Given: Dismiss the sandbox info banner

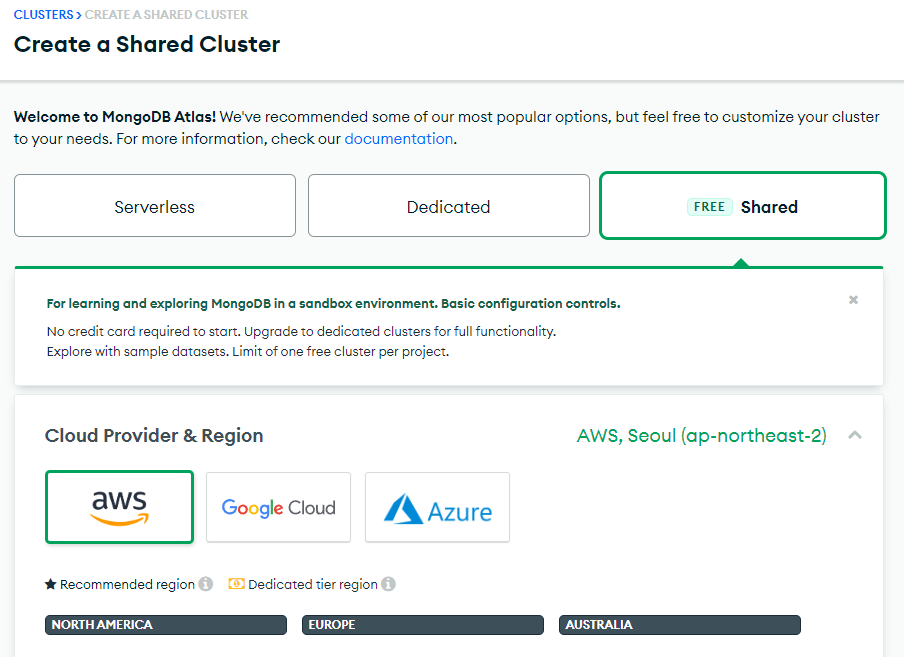Looking at the screenshot, I should pyautogui.click(x=853, y=300).
